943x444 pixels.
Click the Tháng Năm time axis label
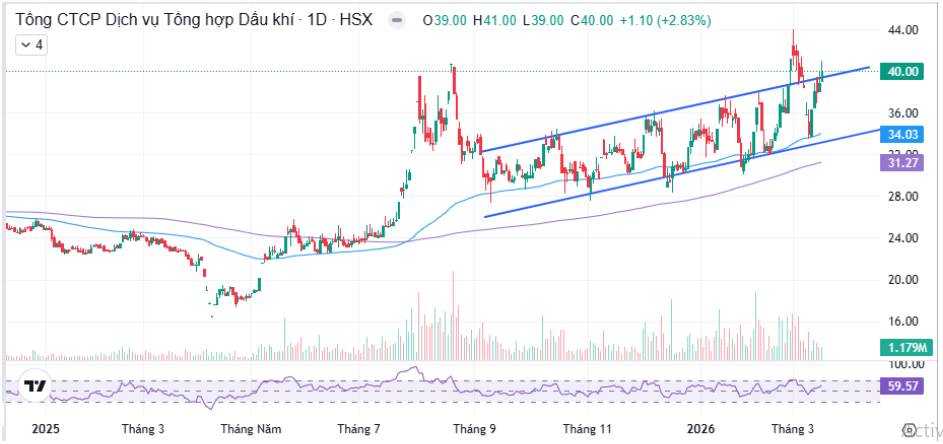[x=245, y=429]
